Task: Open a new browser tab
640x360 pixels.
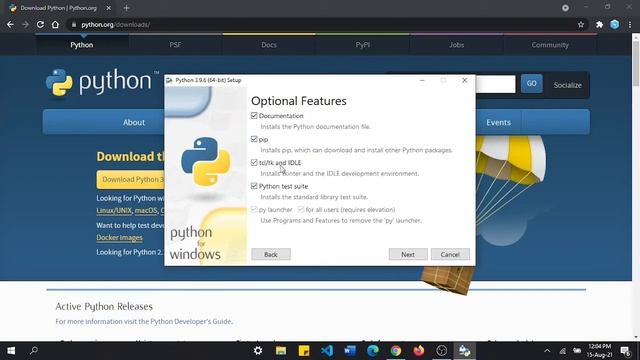Action: [x=126, y=8]
